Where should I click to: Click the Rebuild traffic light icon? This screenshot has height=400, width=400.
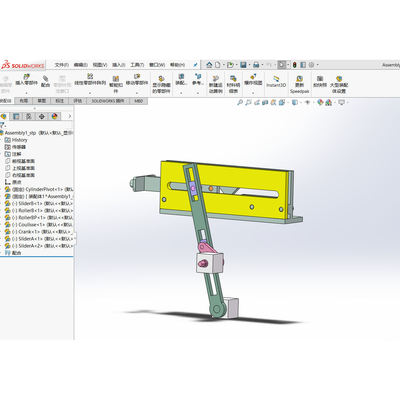pyautogui.click(x=295, y=65)
